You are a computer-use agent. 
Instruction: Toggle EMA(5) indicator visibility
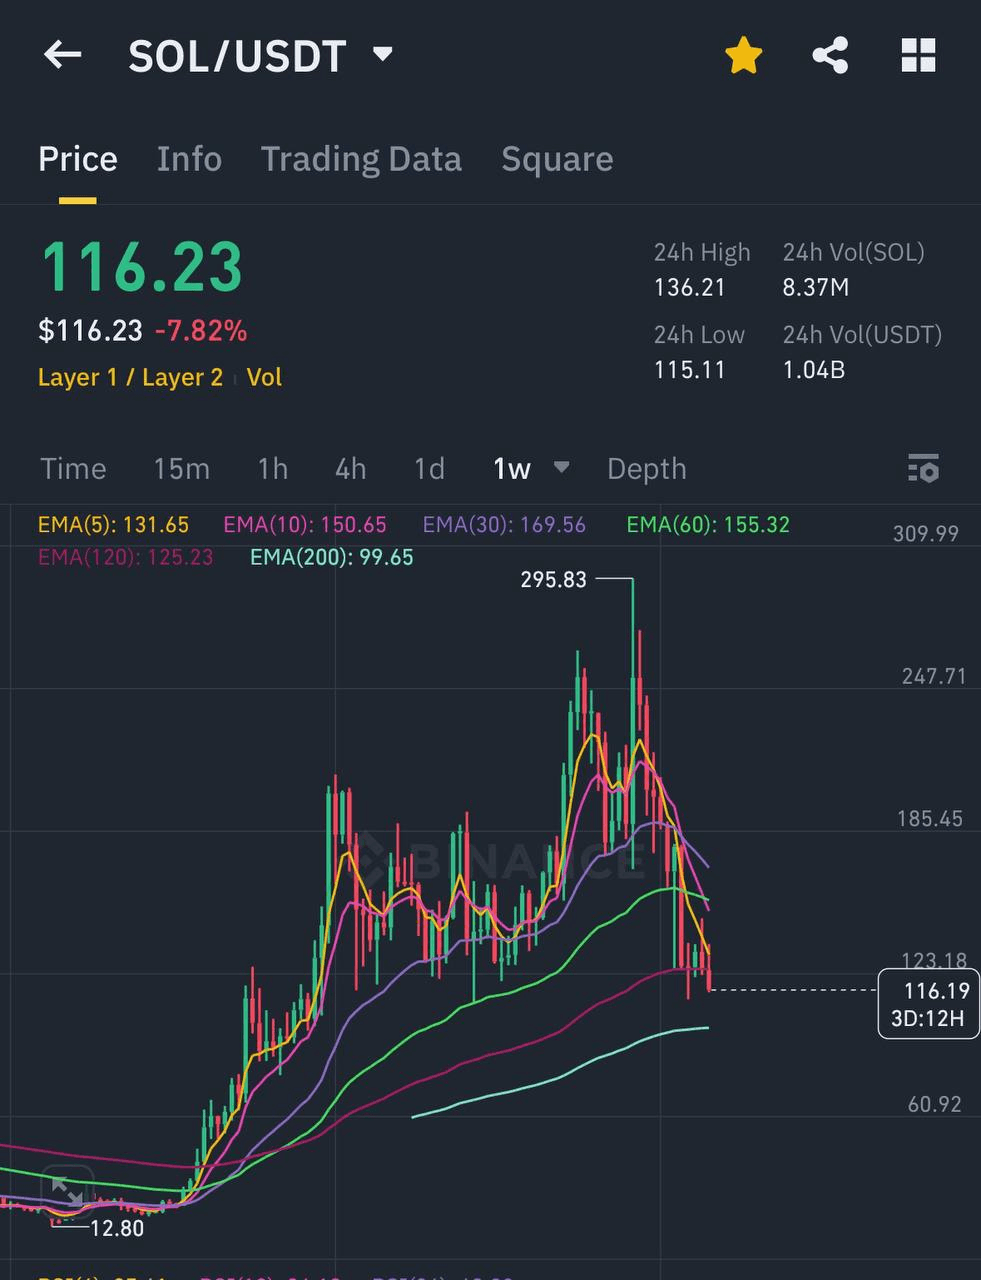click(x=113, y=524)
